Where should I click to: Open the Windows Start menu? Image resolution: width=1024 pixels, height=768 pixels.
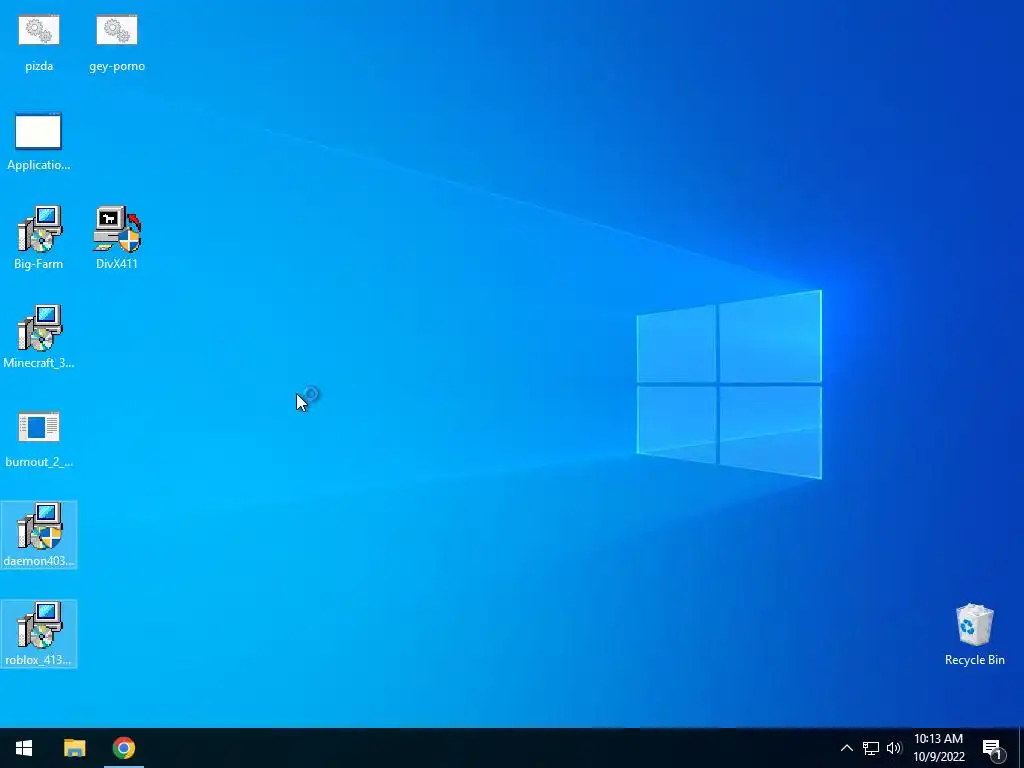coord(24,748)
